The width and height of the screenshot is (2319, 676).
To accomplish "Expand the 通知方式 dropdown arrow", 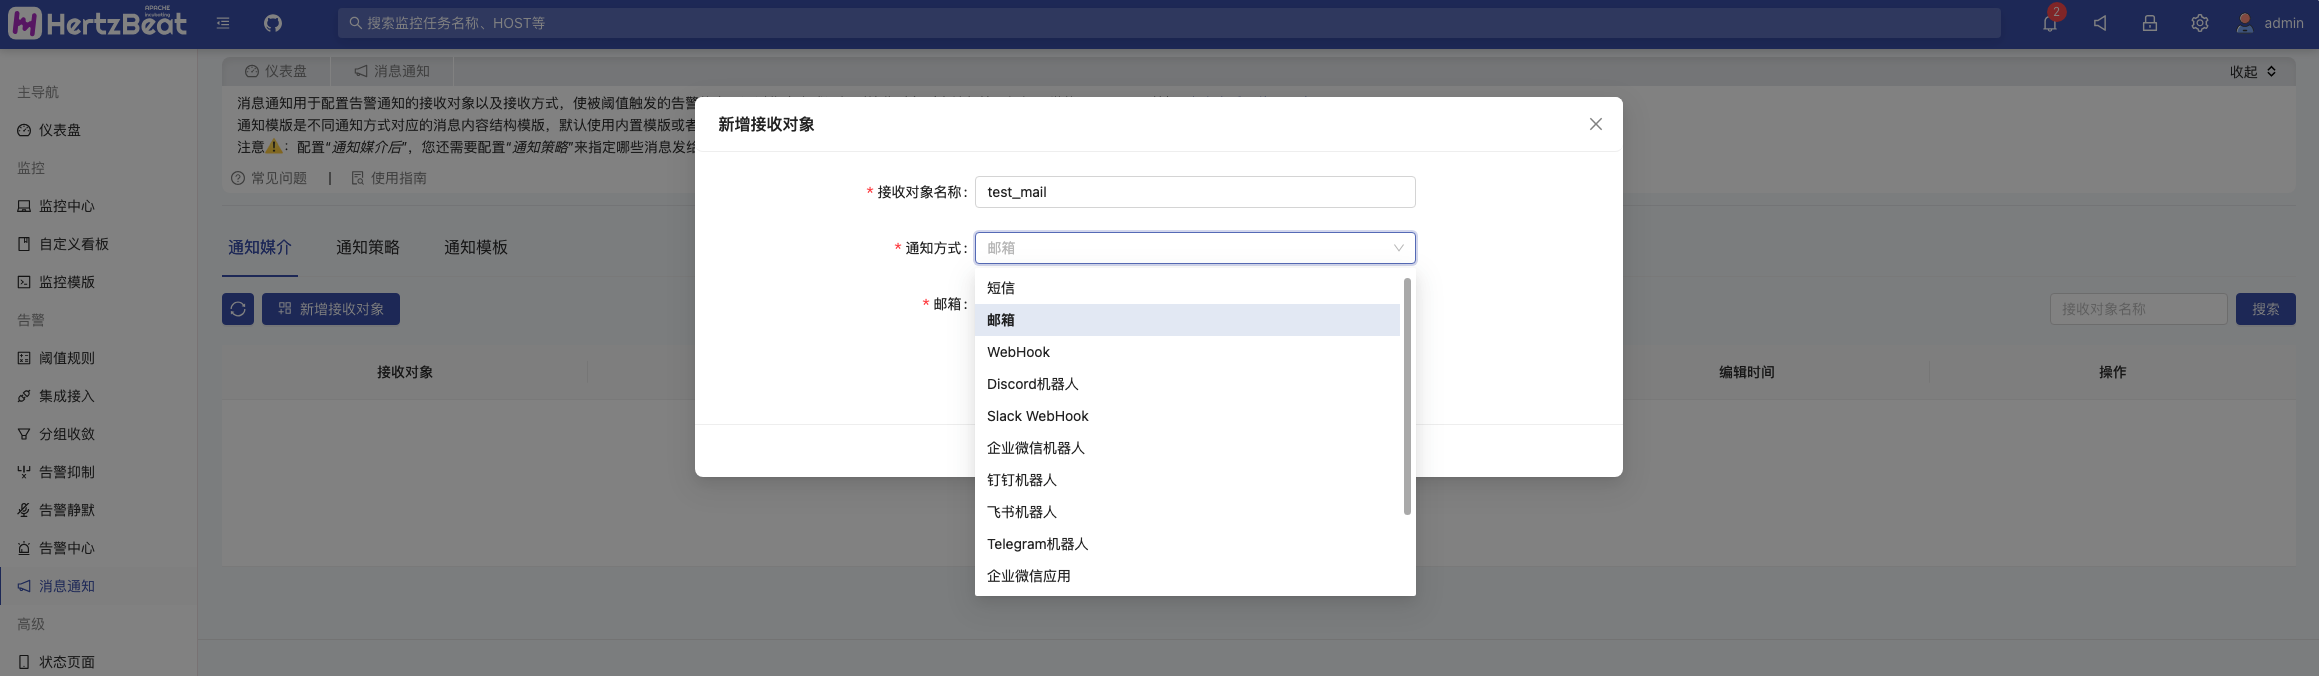I will click(1398, 248).
